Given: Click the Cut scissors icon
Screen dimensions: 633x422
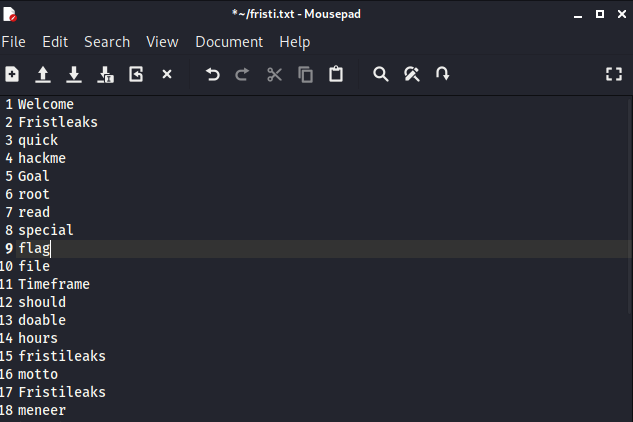Looking at the screenshot, I should 275,74.
